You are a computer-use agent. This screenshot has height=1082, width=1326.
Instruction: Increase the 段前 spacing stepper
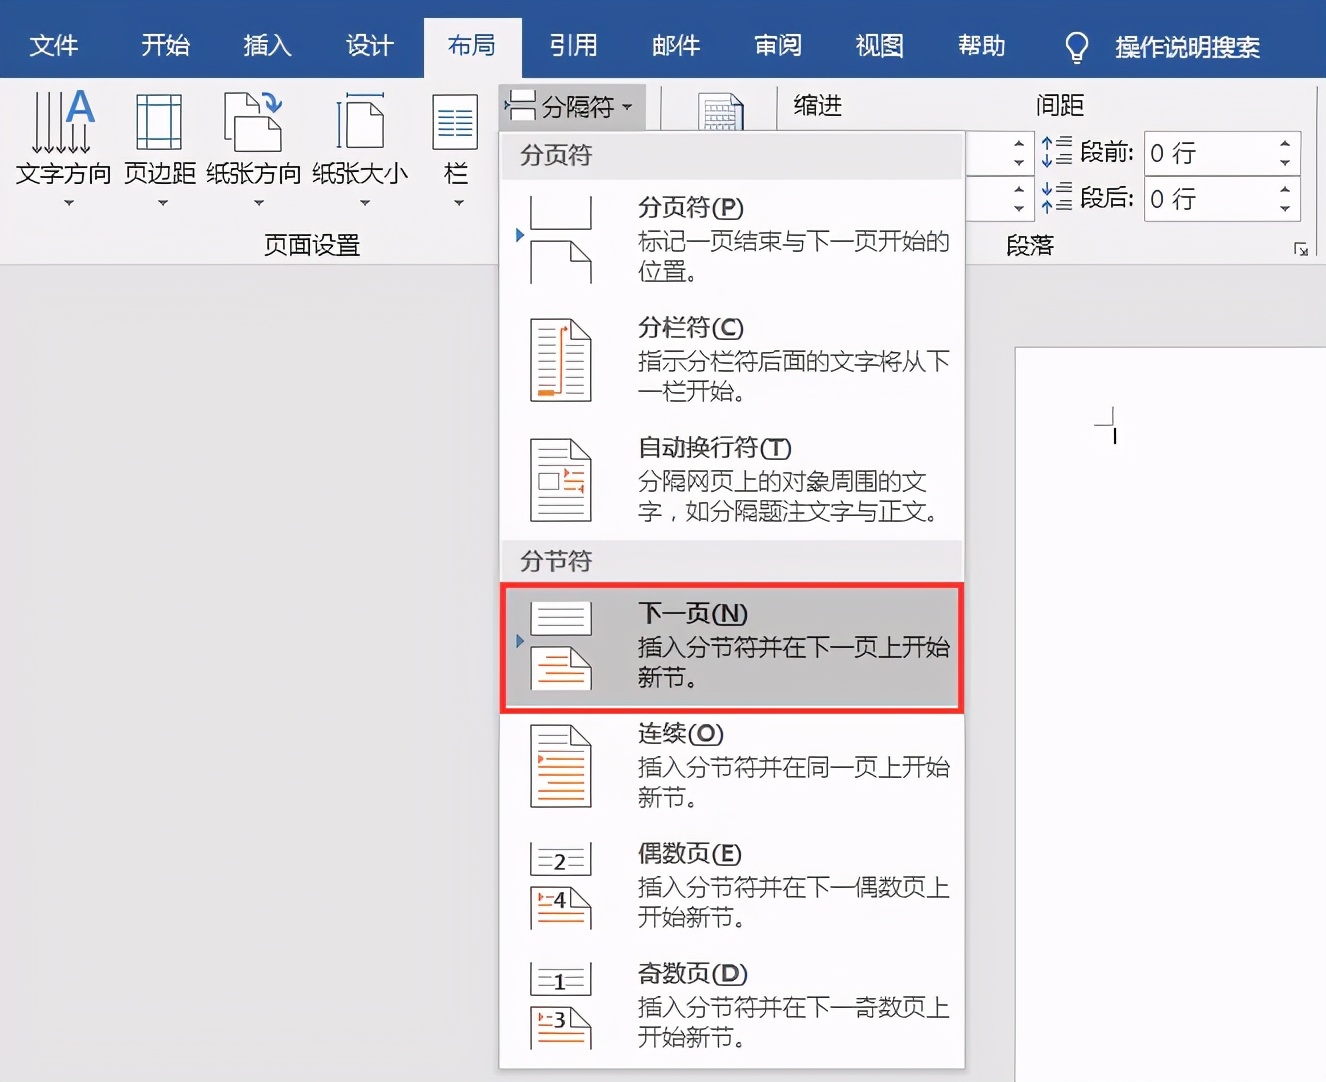tap(1287, 144)
